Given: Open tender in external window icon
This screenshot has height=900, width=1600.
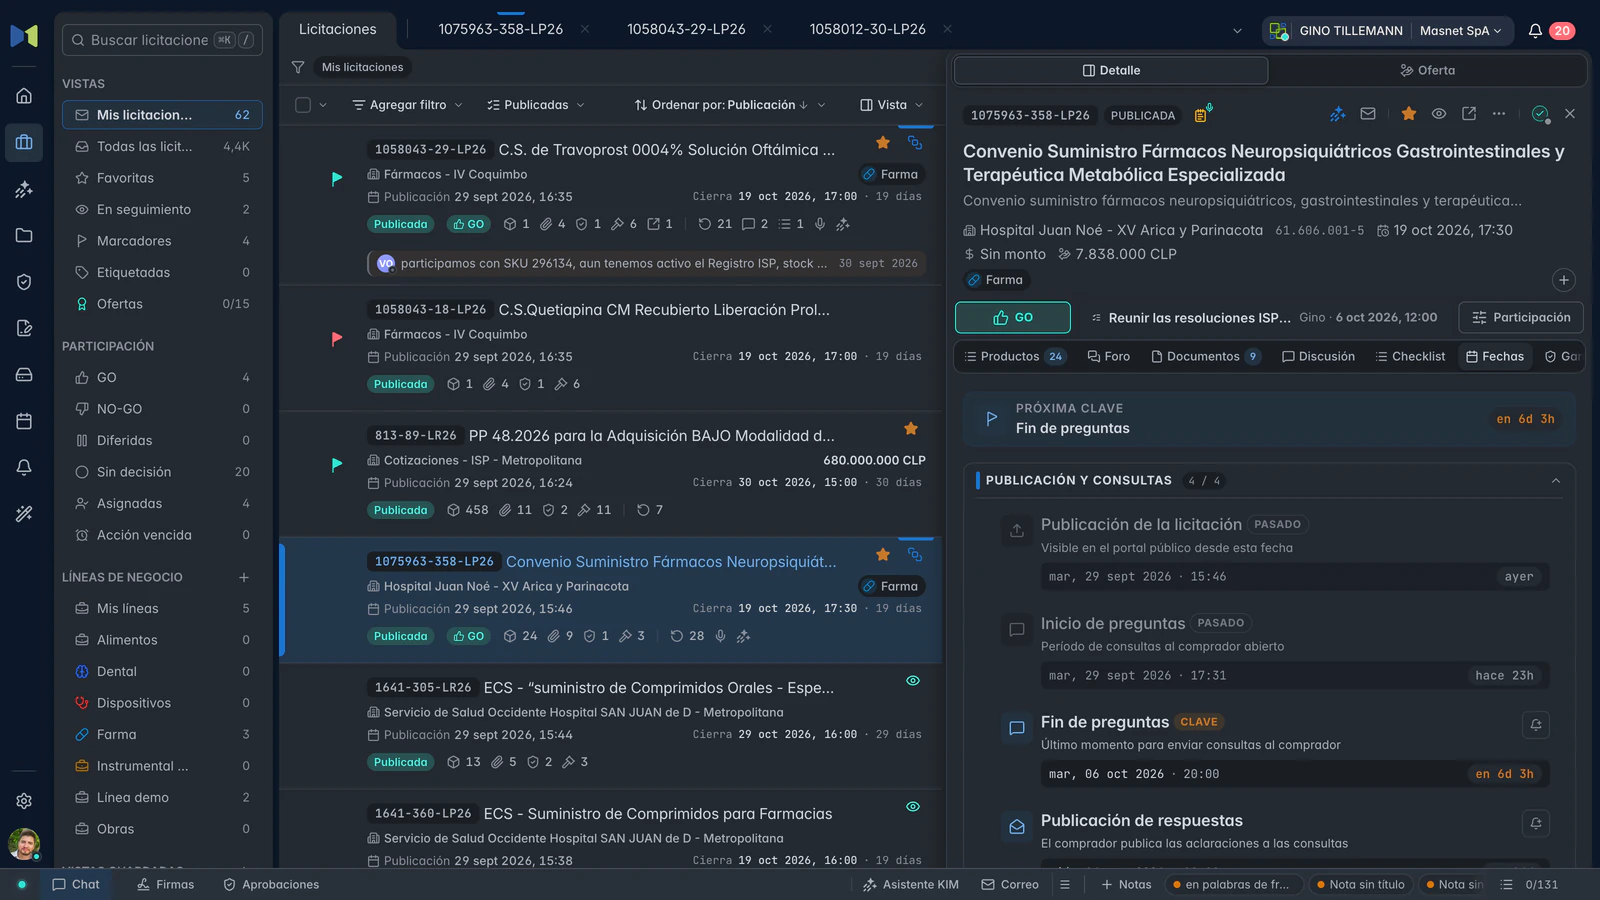Looking at the screenshot, I should 1469,114.
